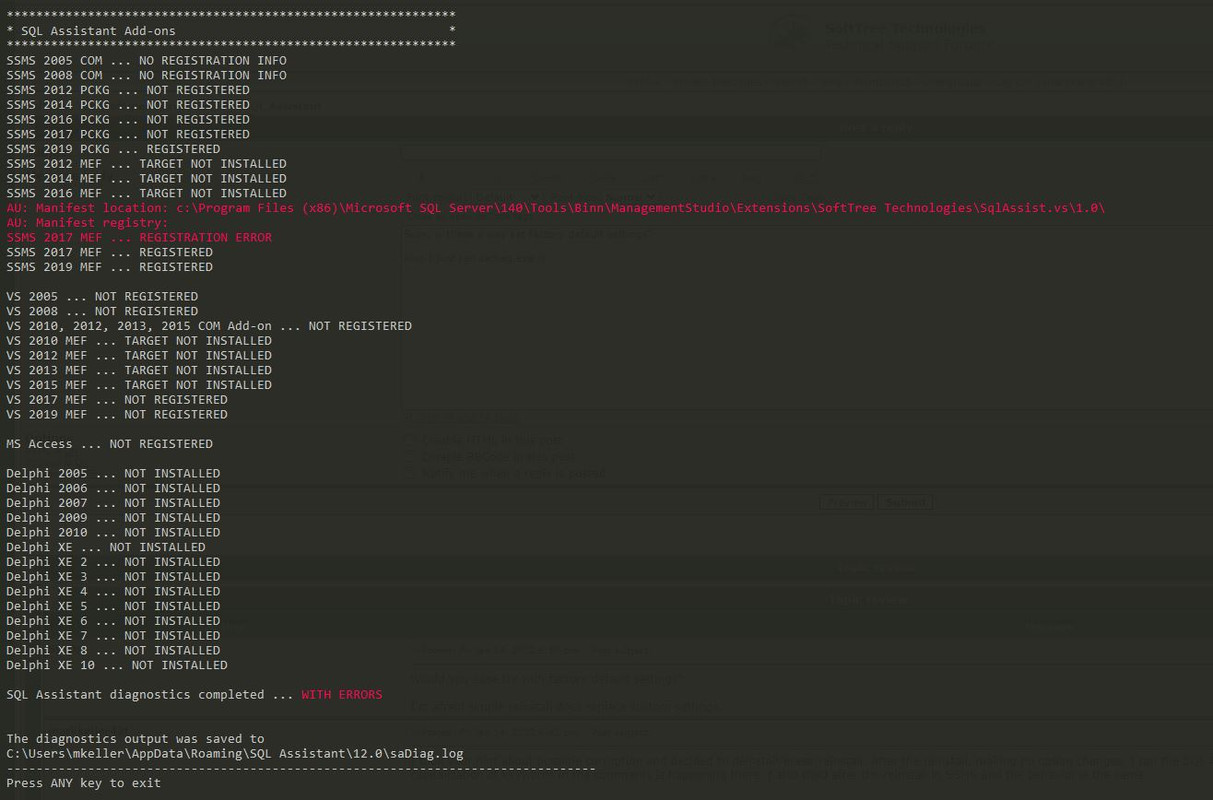Screen dimensions: 1213x800
Task: Click the "SSMS 2019 MEF ... REGISTERED" line
Action: [109, 267]
